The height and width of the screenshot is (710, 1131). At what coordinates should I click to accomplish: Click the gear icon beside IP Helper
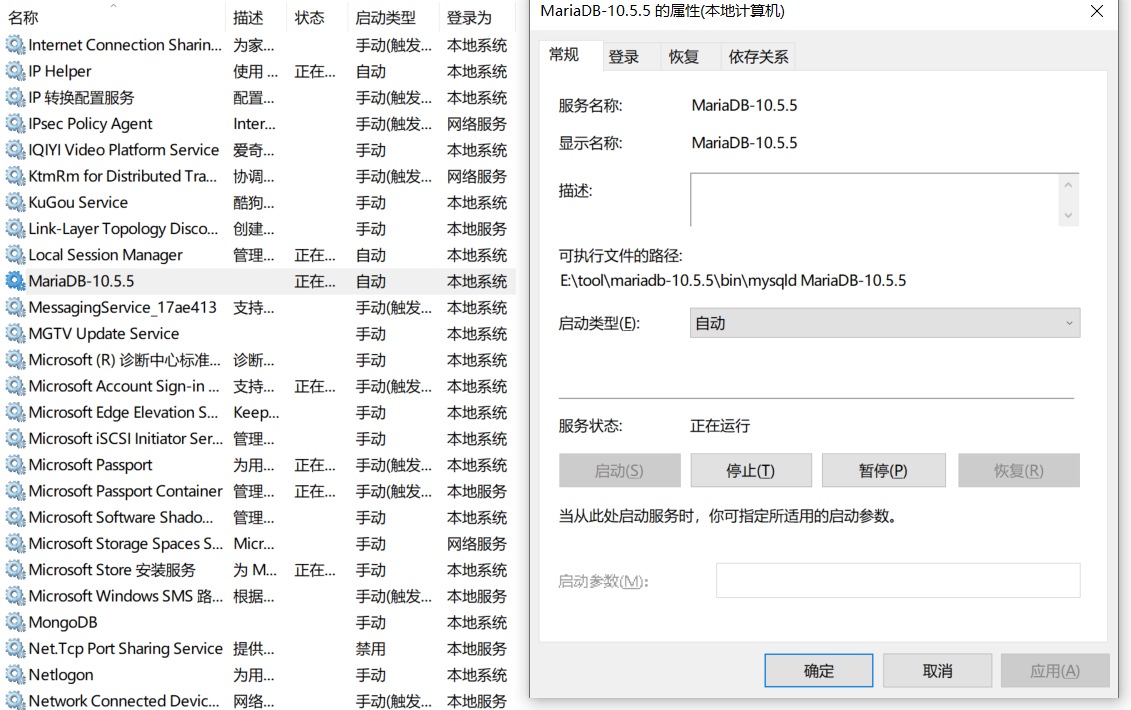(15, 71)
